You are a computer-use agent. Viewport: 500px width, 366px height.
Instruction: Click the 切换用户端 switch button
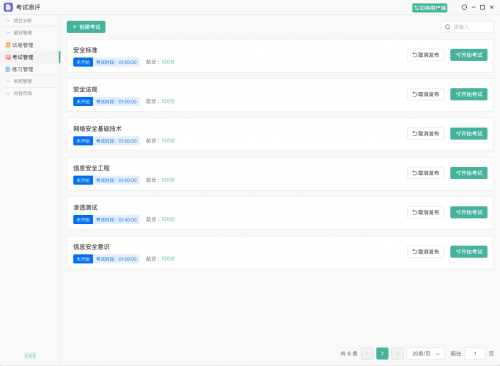(430, 8)
